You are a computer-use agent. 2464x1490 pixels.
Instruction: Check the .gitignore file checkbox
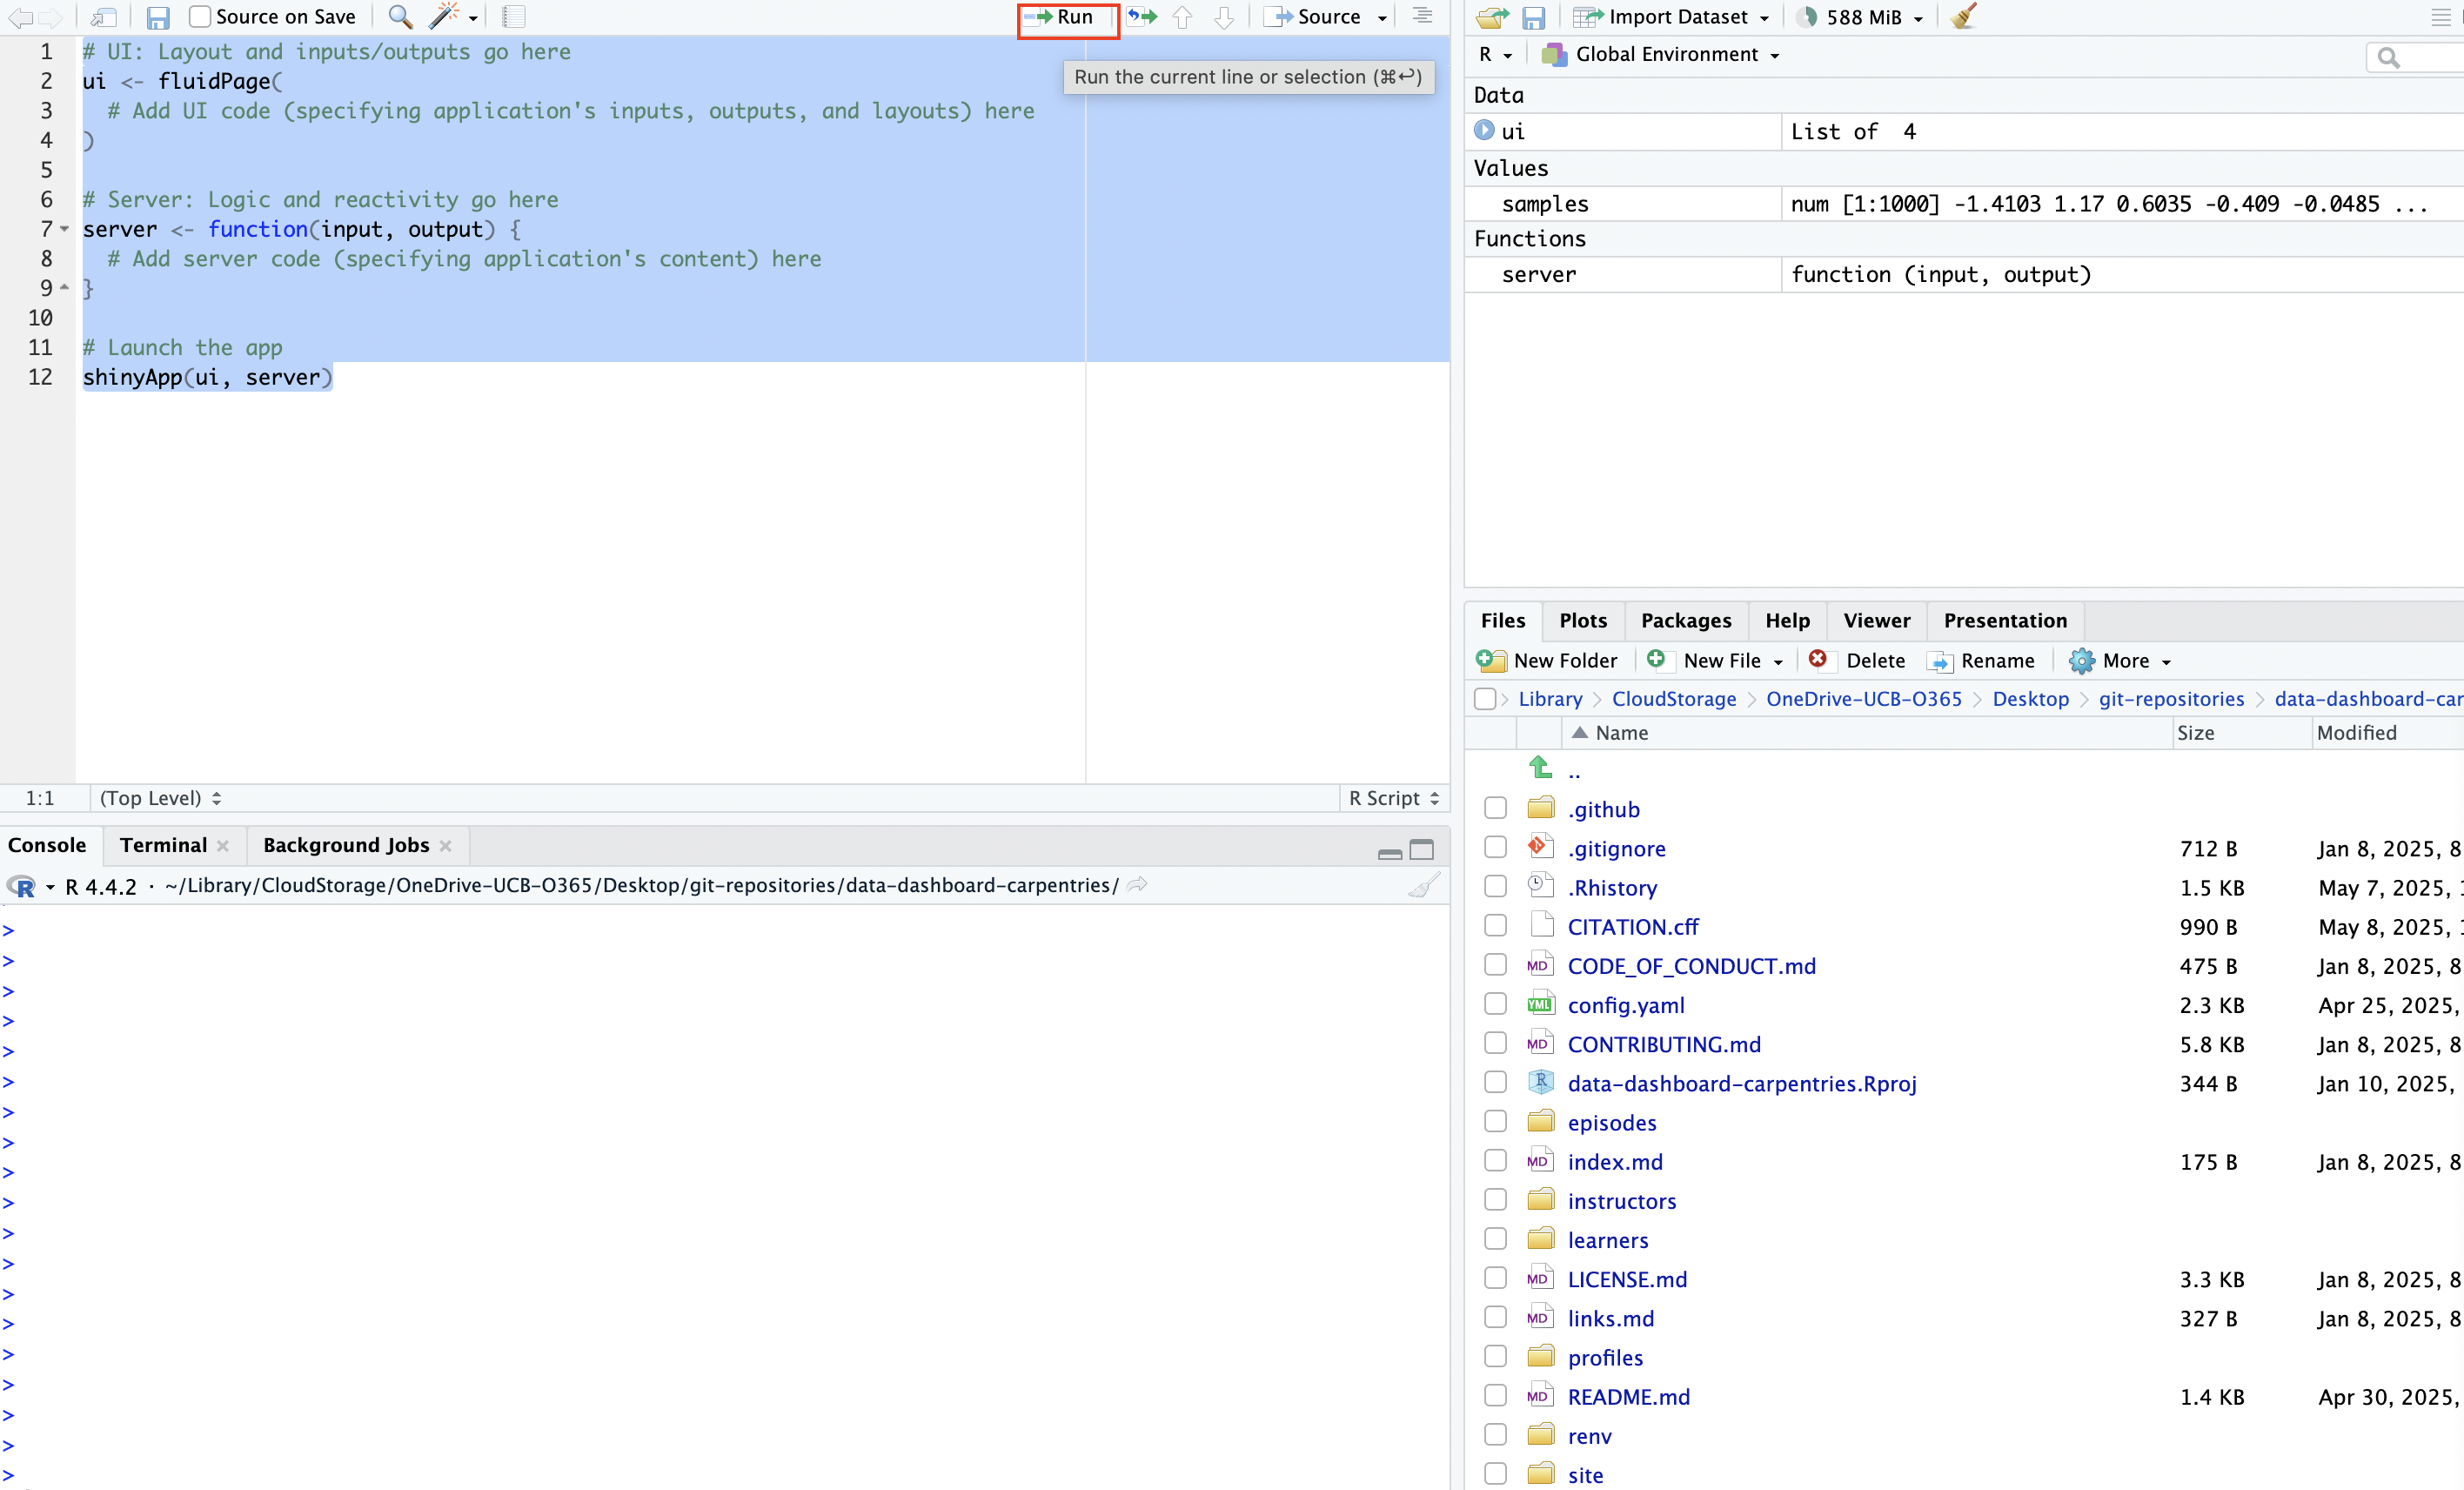[1495, 847]
